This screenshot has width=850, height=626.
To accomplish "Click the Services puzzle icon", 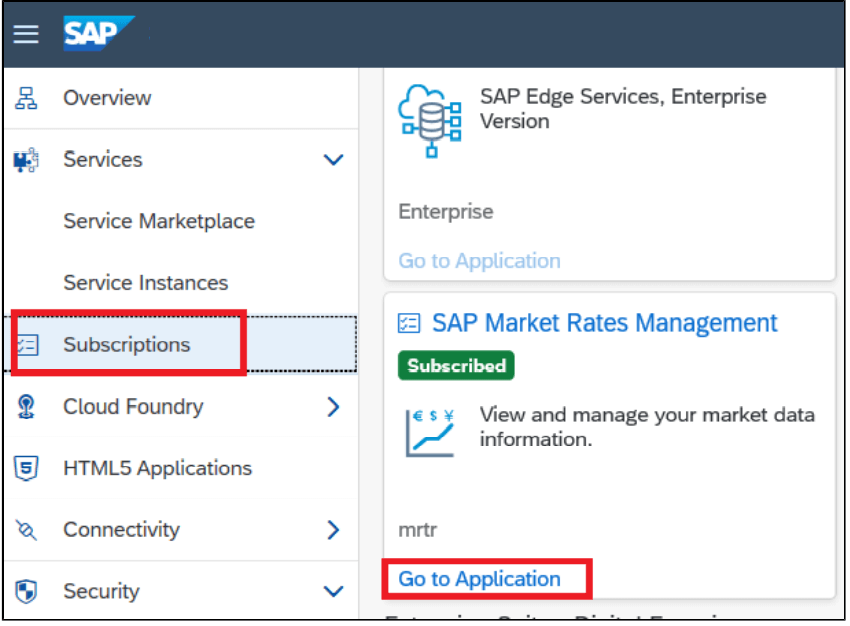I will coord(26,160).
